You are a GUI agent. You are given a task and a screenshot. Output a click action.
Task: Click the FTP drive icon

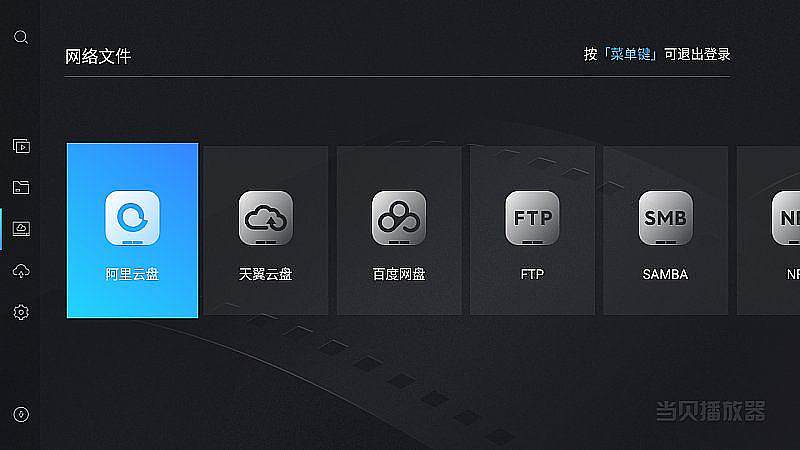tap(532, 218)
